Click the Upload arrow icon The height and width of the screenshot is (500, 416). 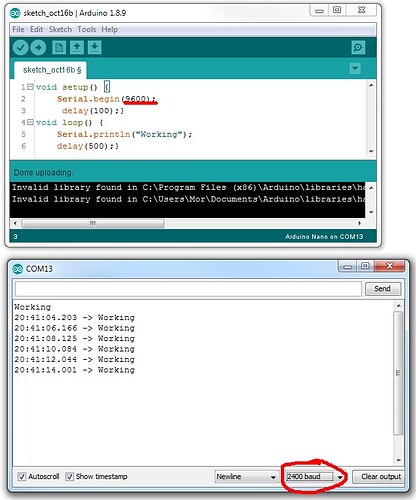(x=38, y=48)
